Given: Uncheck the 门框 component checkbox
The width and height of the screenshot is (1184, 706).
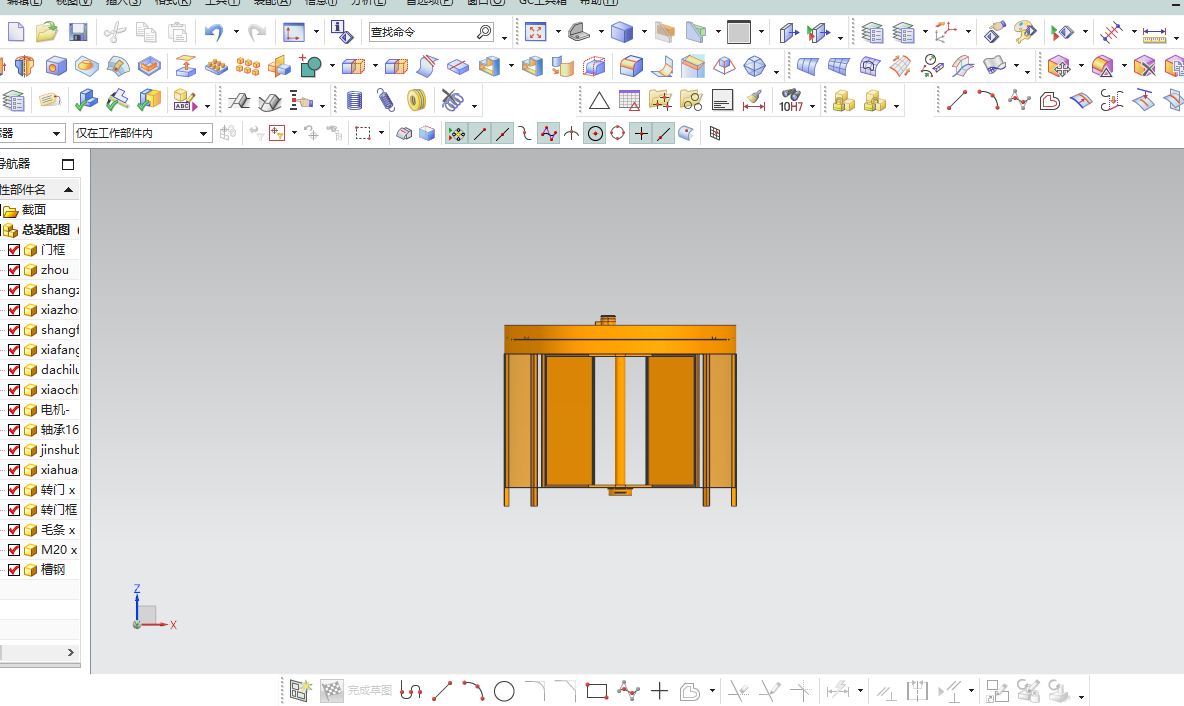Looking at the screenshot, I should (x=14, y=250).
